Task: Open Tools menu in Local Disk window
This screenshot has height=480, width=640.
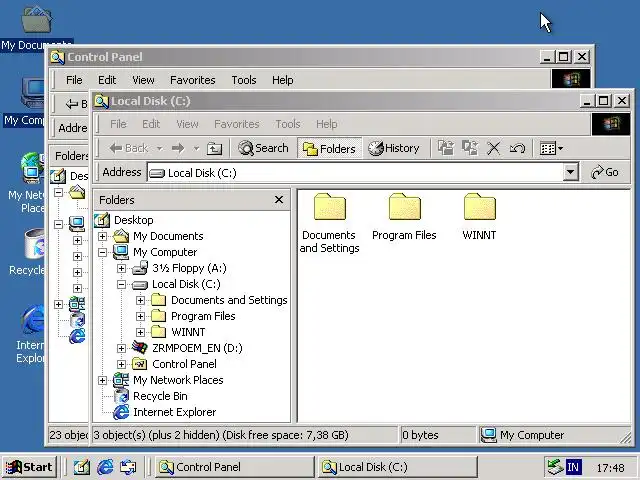Action: [288, 124]
